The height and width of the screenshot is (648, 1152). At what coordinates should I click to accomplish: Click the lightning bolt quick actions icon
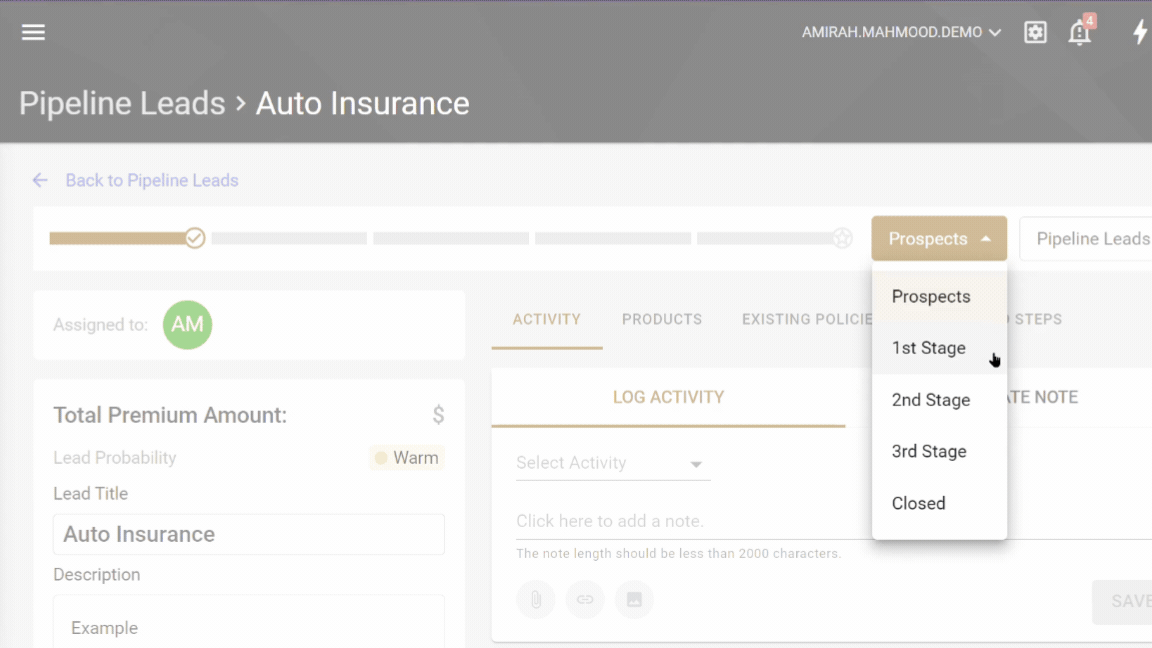click(1139, 32)
